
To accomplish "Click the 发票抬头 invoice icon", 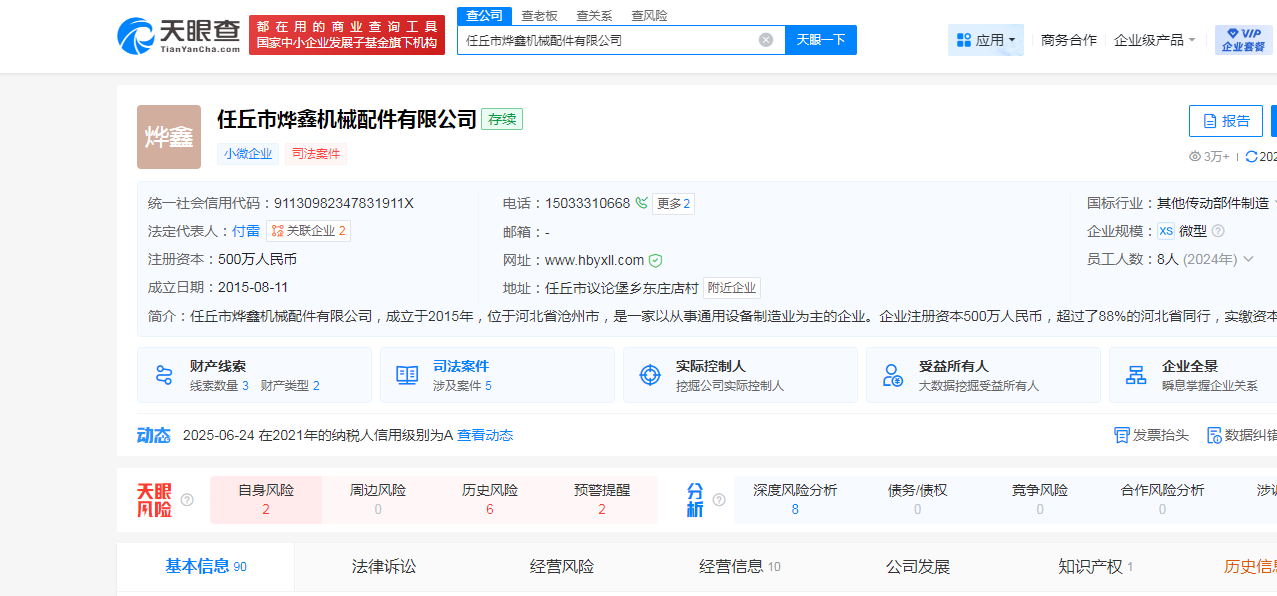I will click(1122, 435).
